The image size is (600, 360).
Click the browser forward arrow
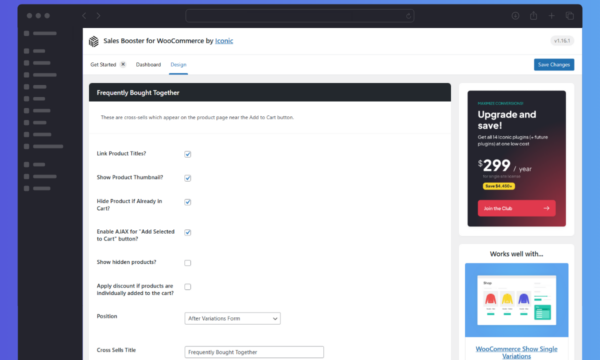[98, 16]
